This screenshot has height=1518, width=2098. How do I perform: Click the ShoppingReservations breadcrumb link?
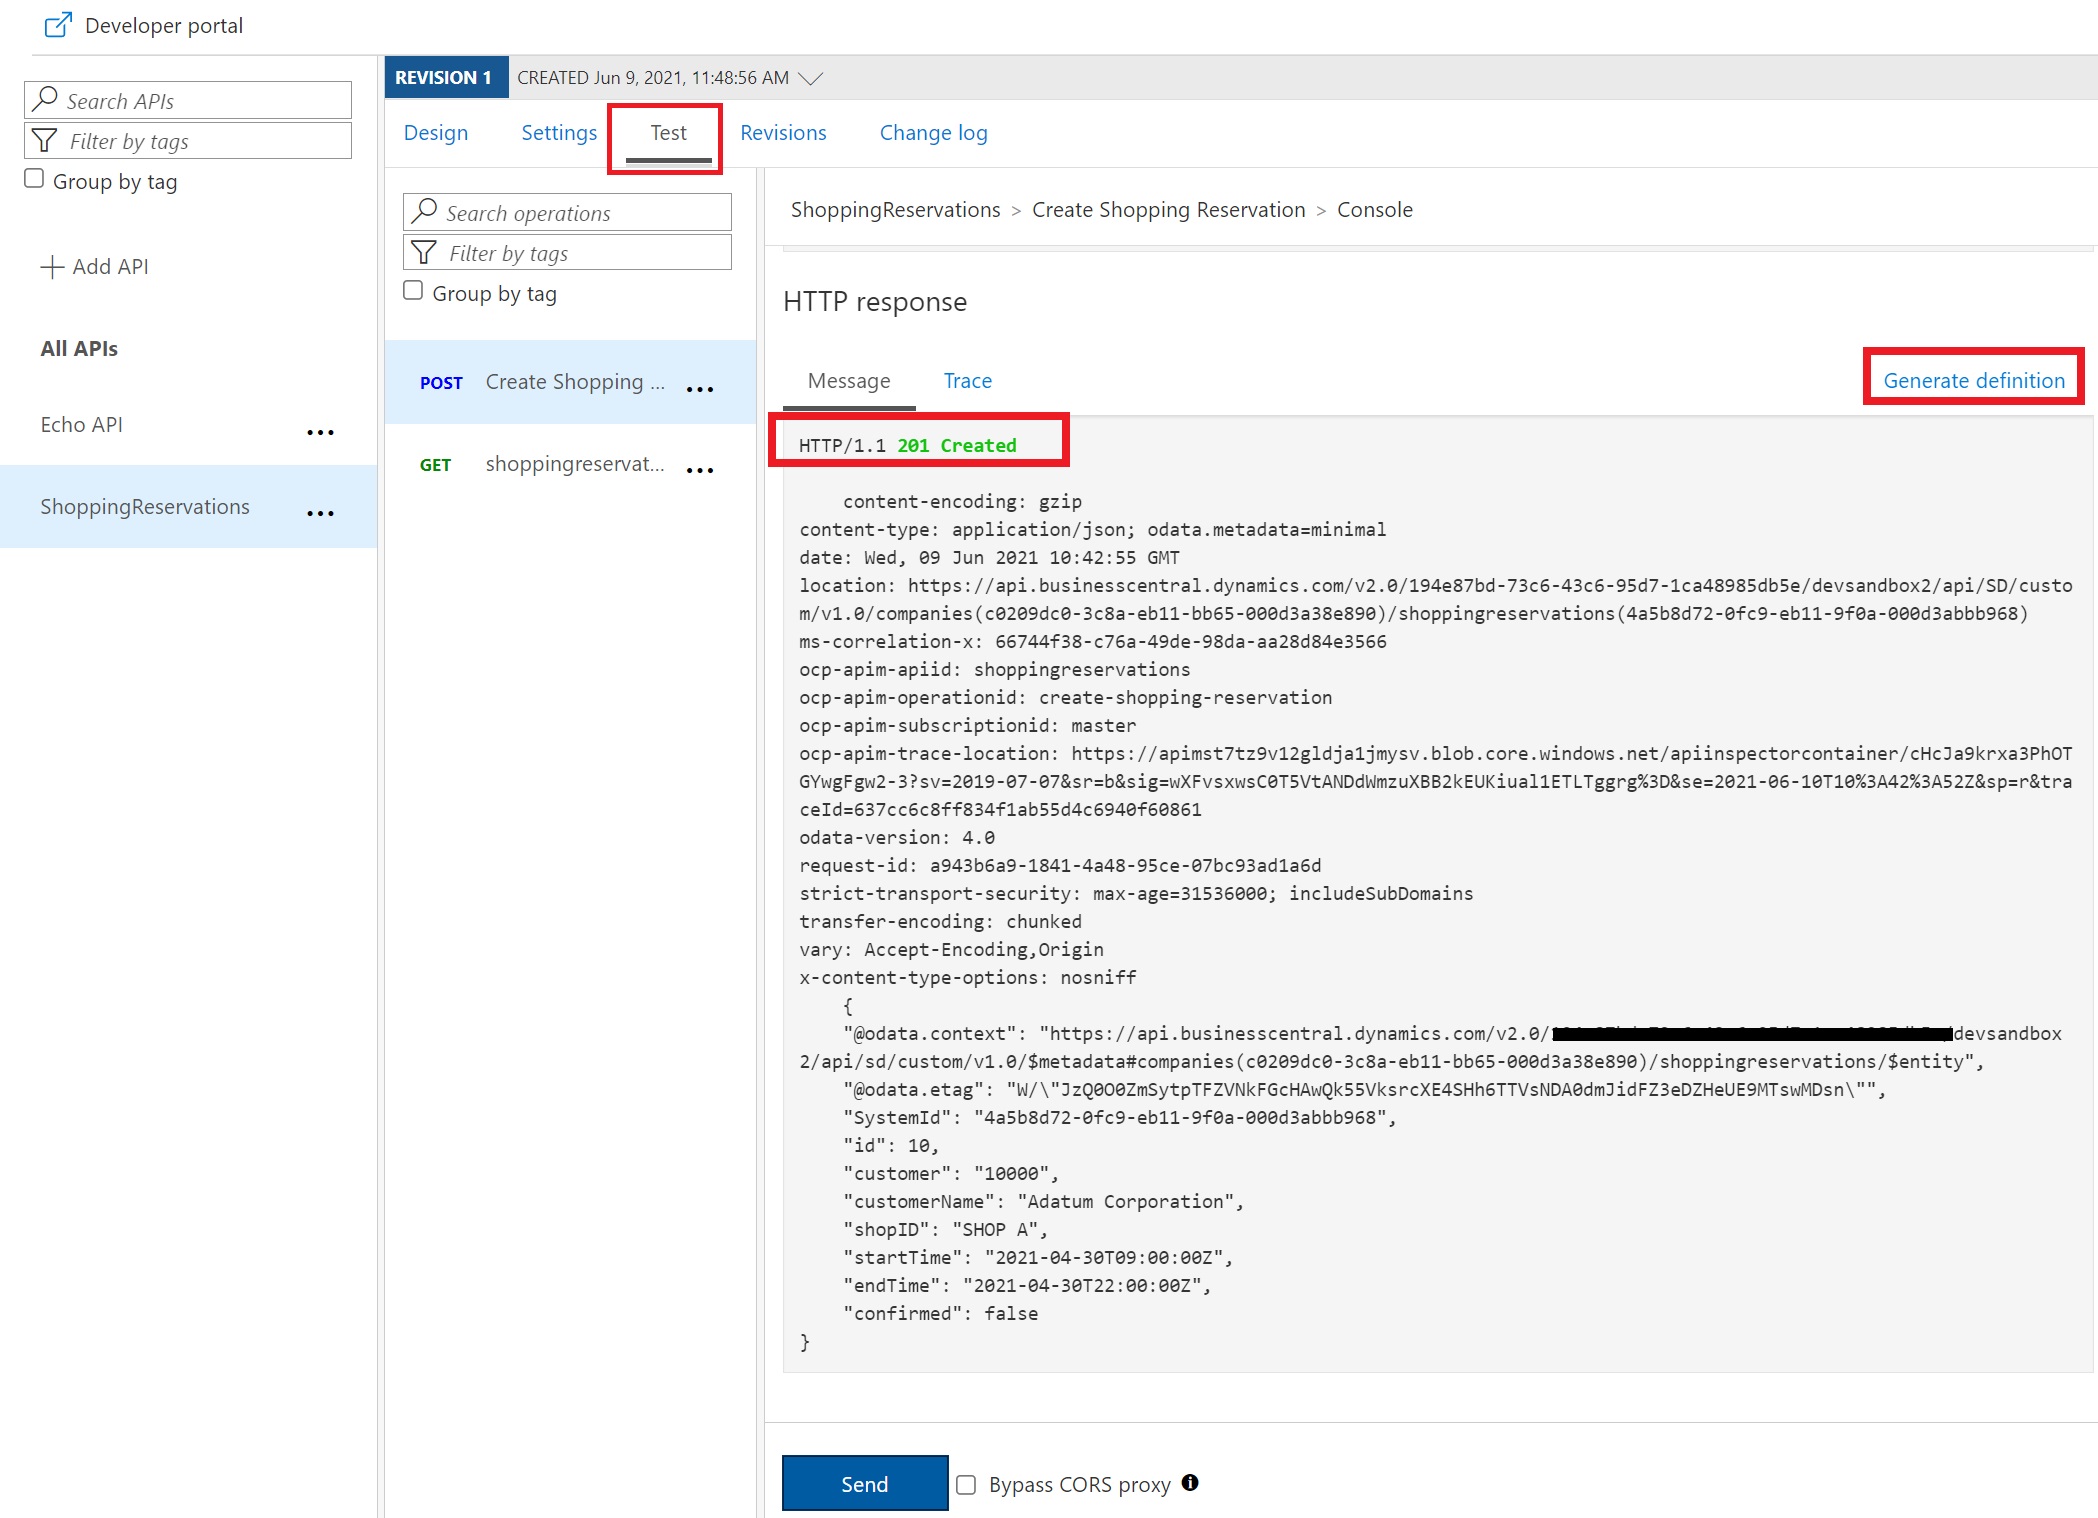point(895,210)
